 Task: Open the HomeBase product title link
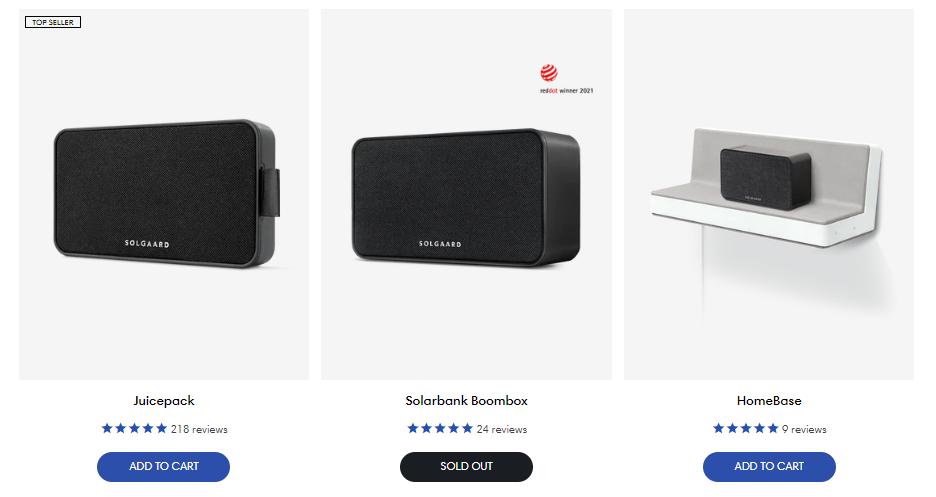(x=769, y=401)
